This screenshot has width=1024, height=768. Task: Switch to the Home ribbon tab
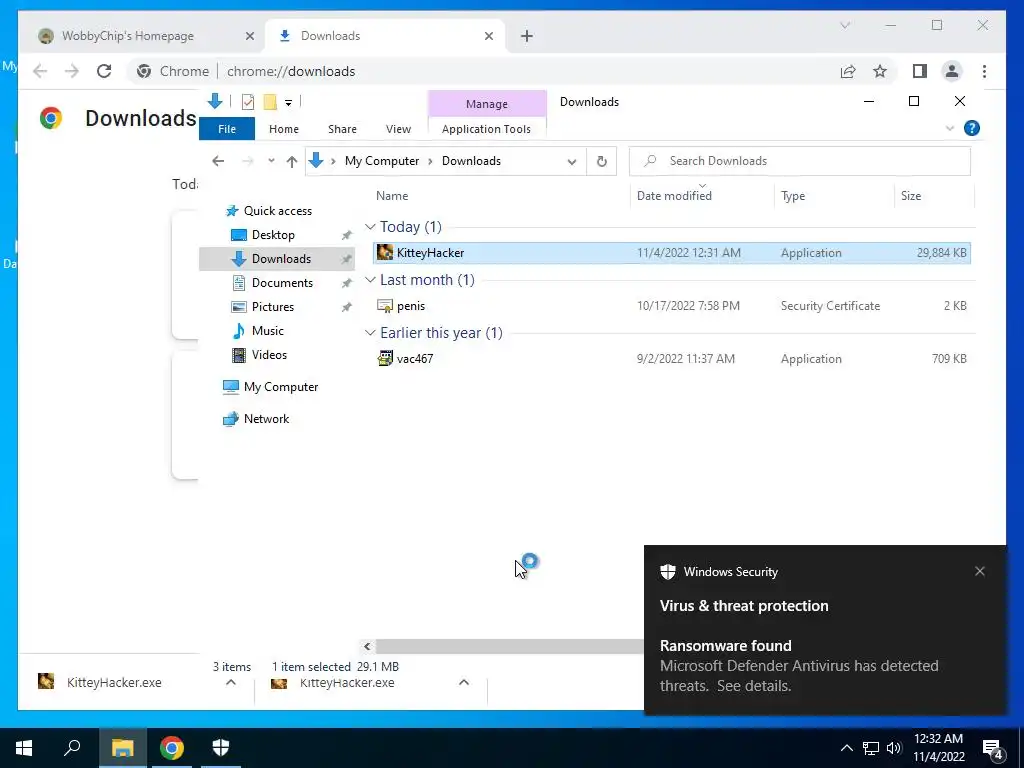(x=283, y=129)
